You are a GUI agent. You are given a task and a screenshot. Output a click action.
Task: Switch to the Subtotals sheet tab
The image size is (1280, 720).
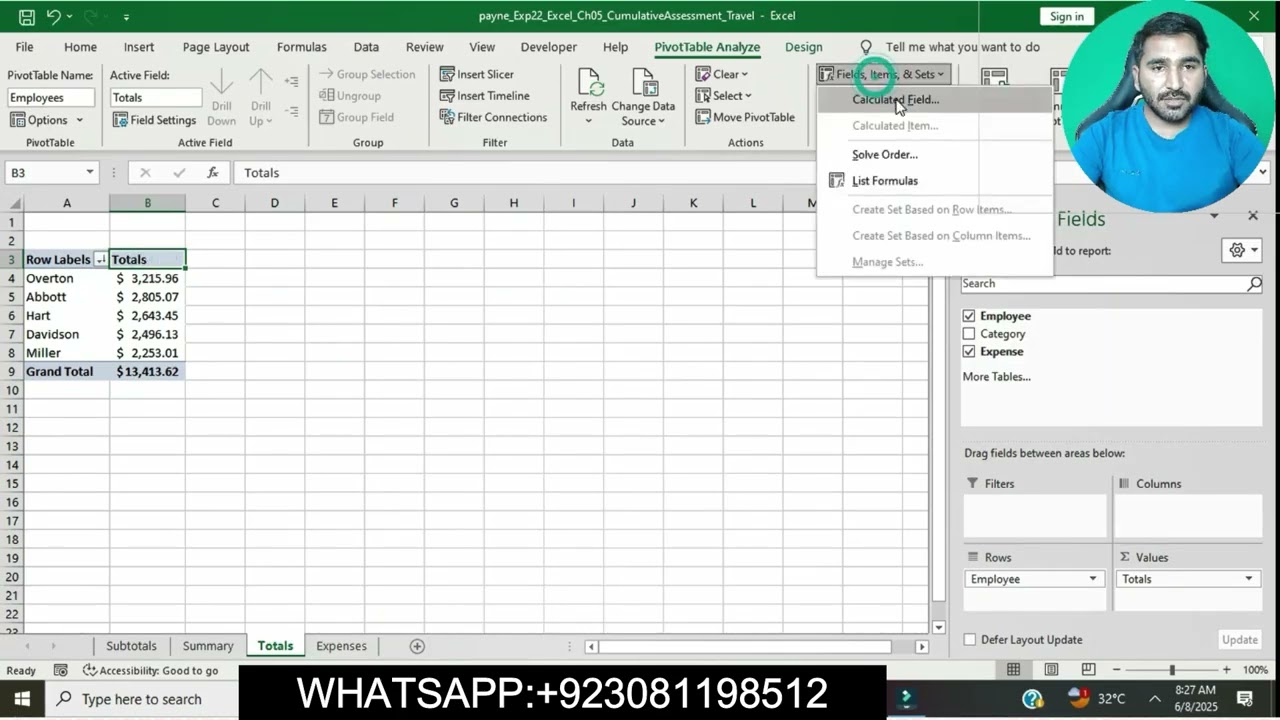(131, 646)
